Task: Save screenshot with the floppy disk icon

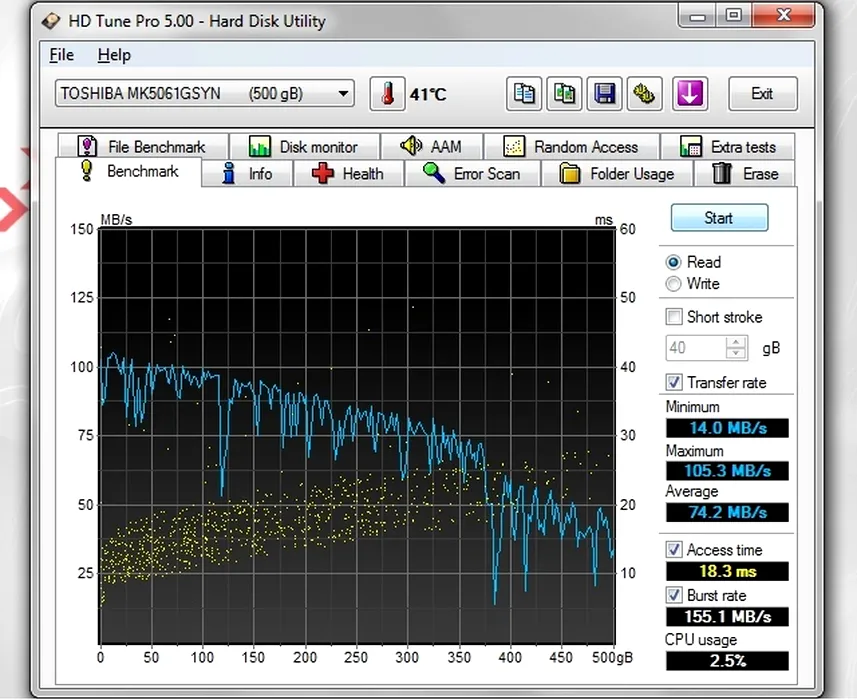Action: 605,94
